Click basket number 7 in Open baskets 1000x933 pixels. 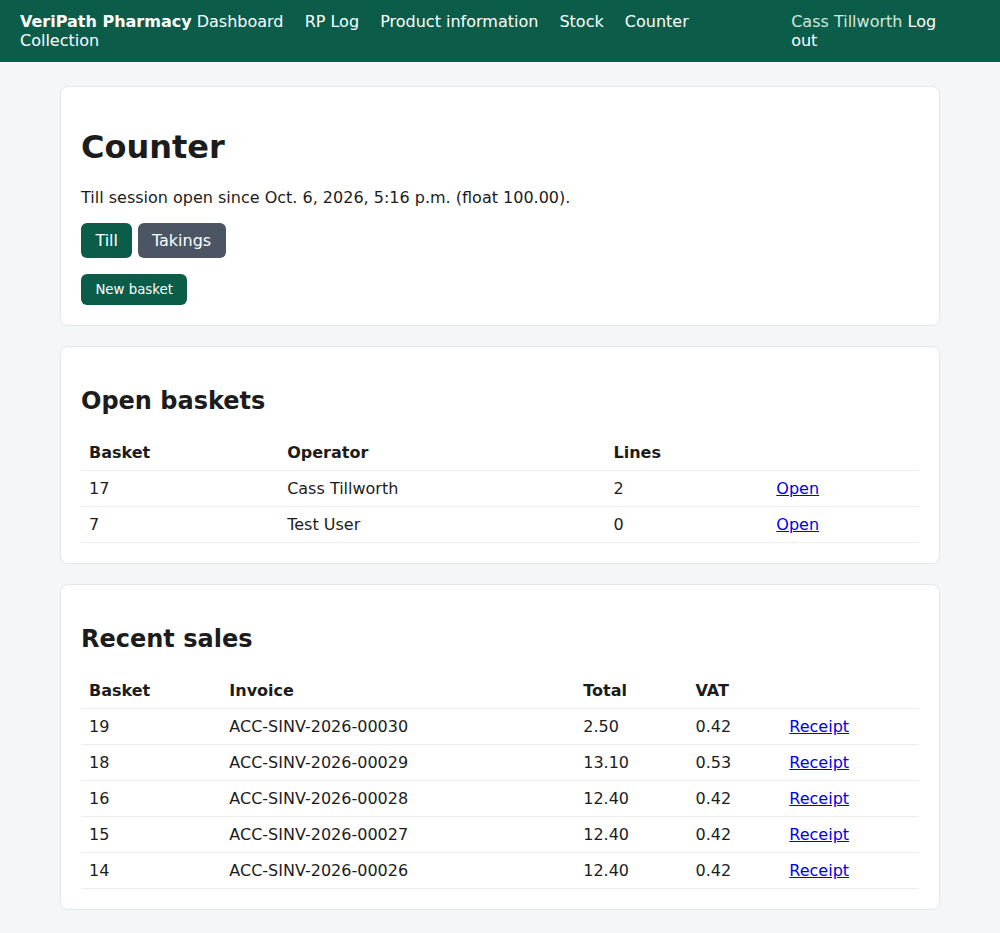[x=94, y=524]
